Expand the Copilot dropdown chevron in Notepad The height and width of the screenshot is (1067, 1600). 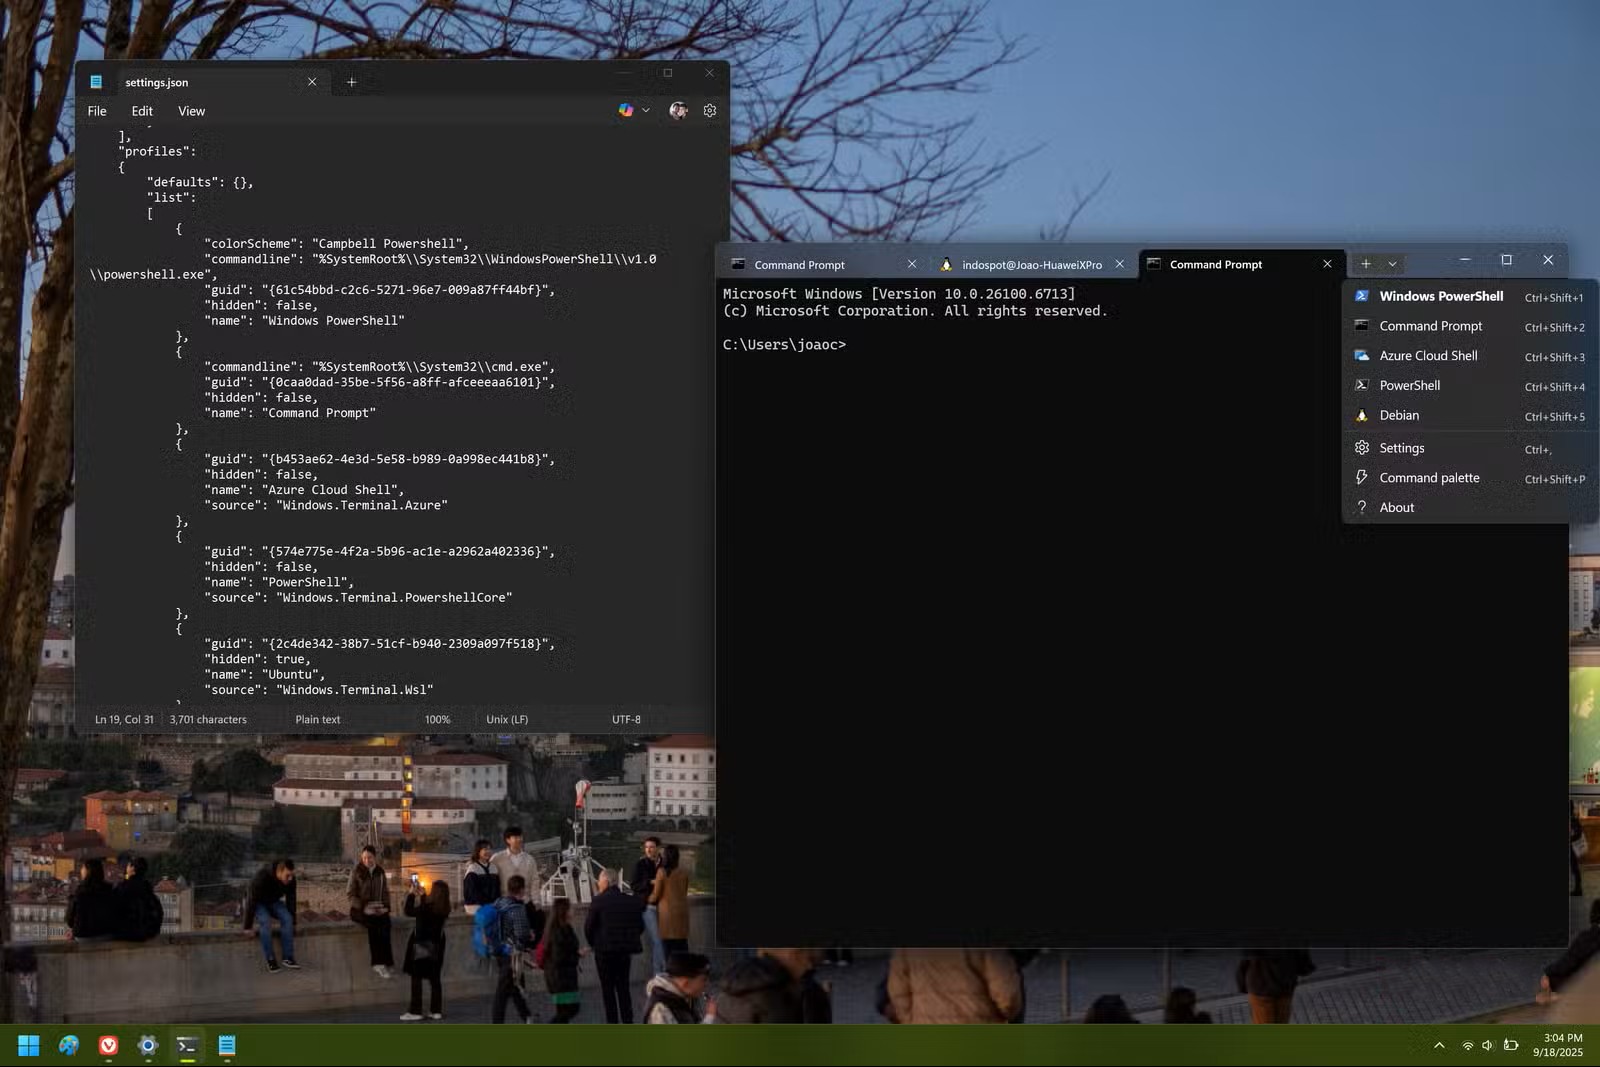click(645, 110)
